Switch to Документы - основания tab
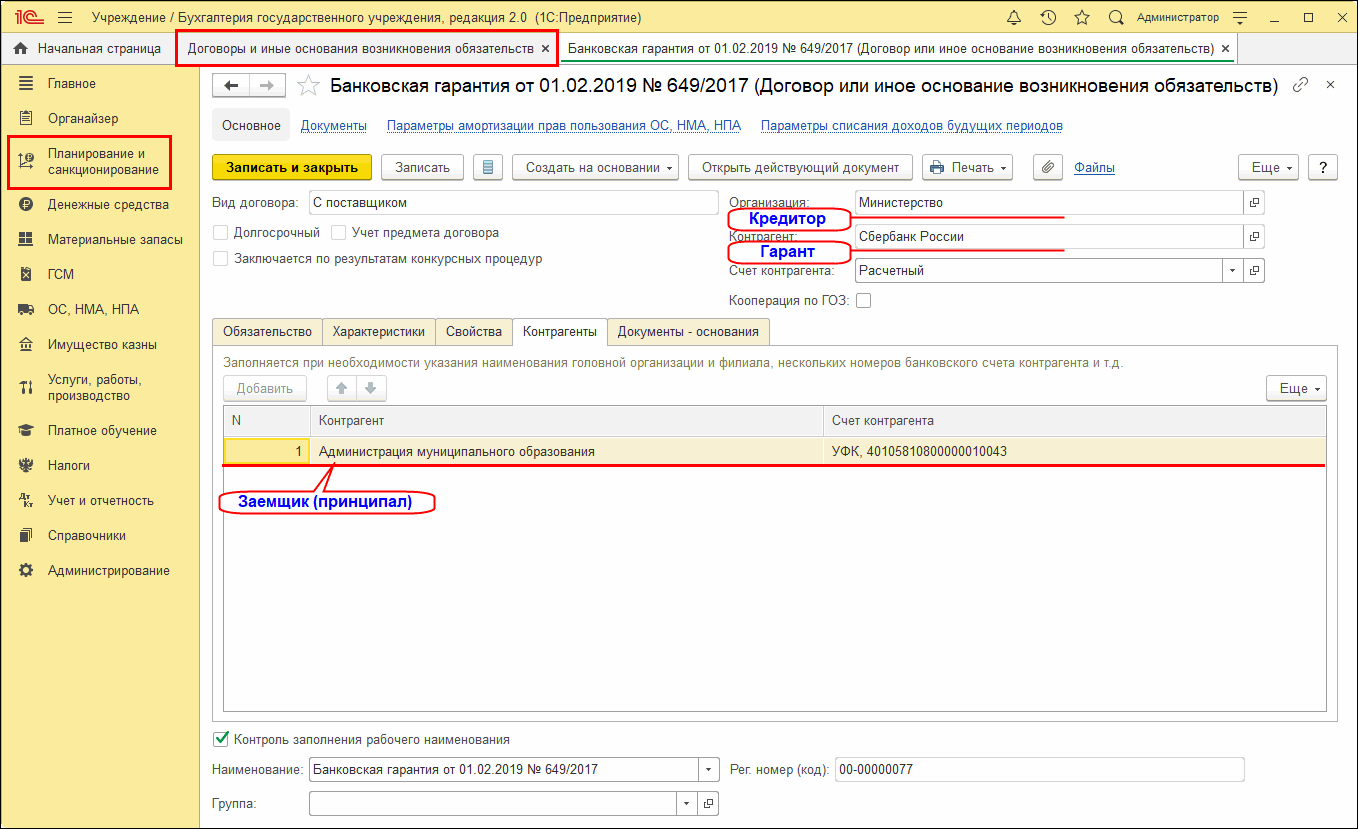The height and width of the screenshot is (829, 1358). (688, 332)
